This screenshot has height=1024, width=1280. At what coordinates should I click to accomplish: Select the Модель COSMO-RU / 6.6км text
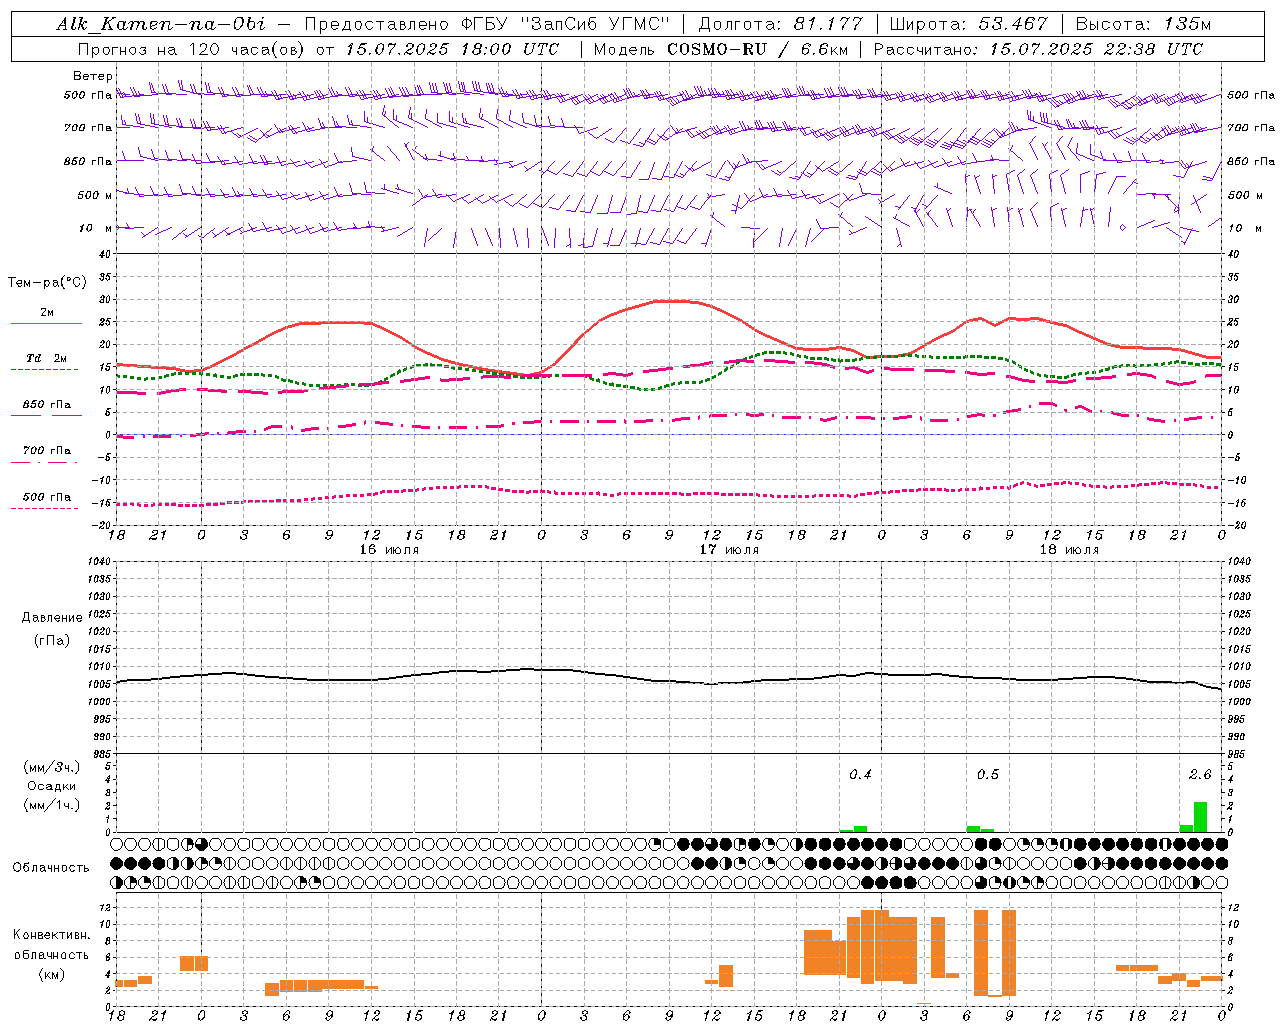pyautogui.click(x=721, y=49)
